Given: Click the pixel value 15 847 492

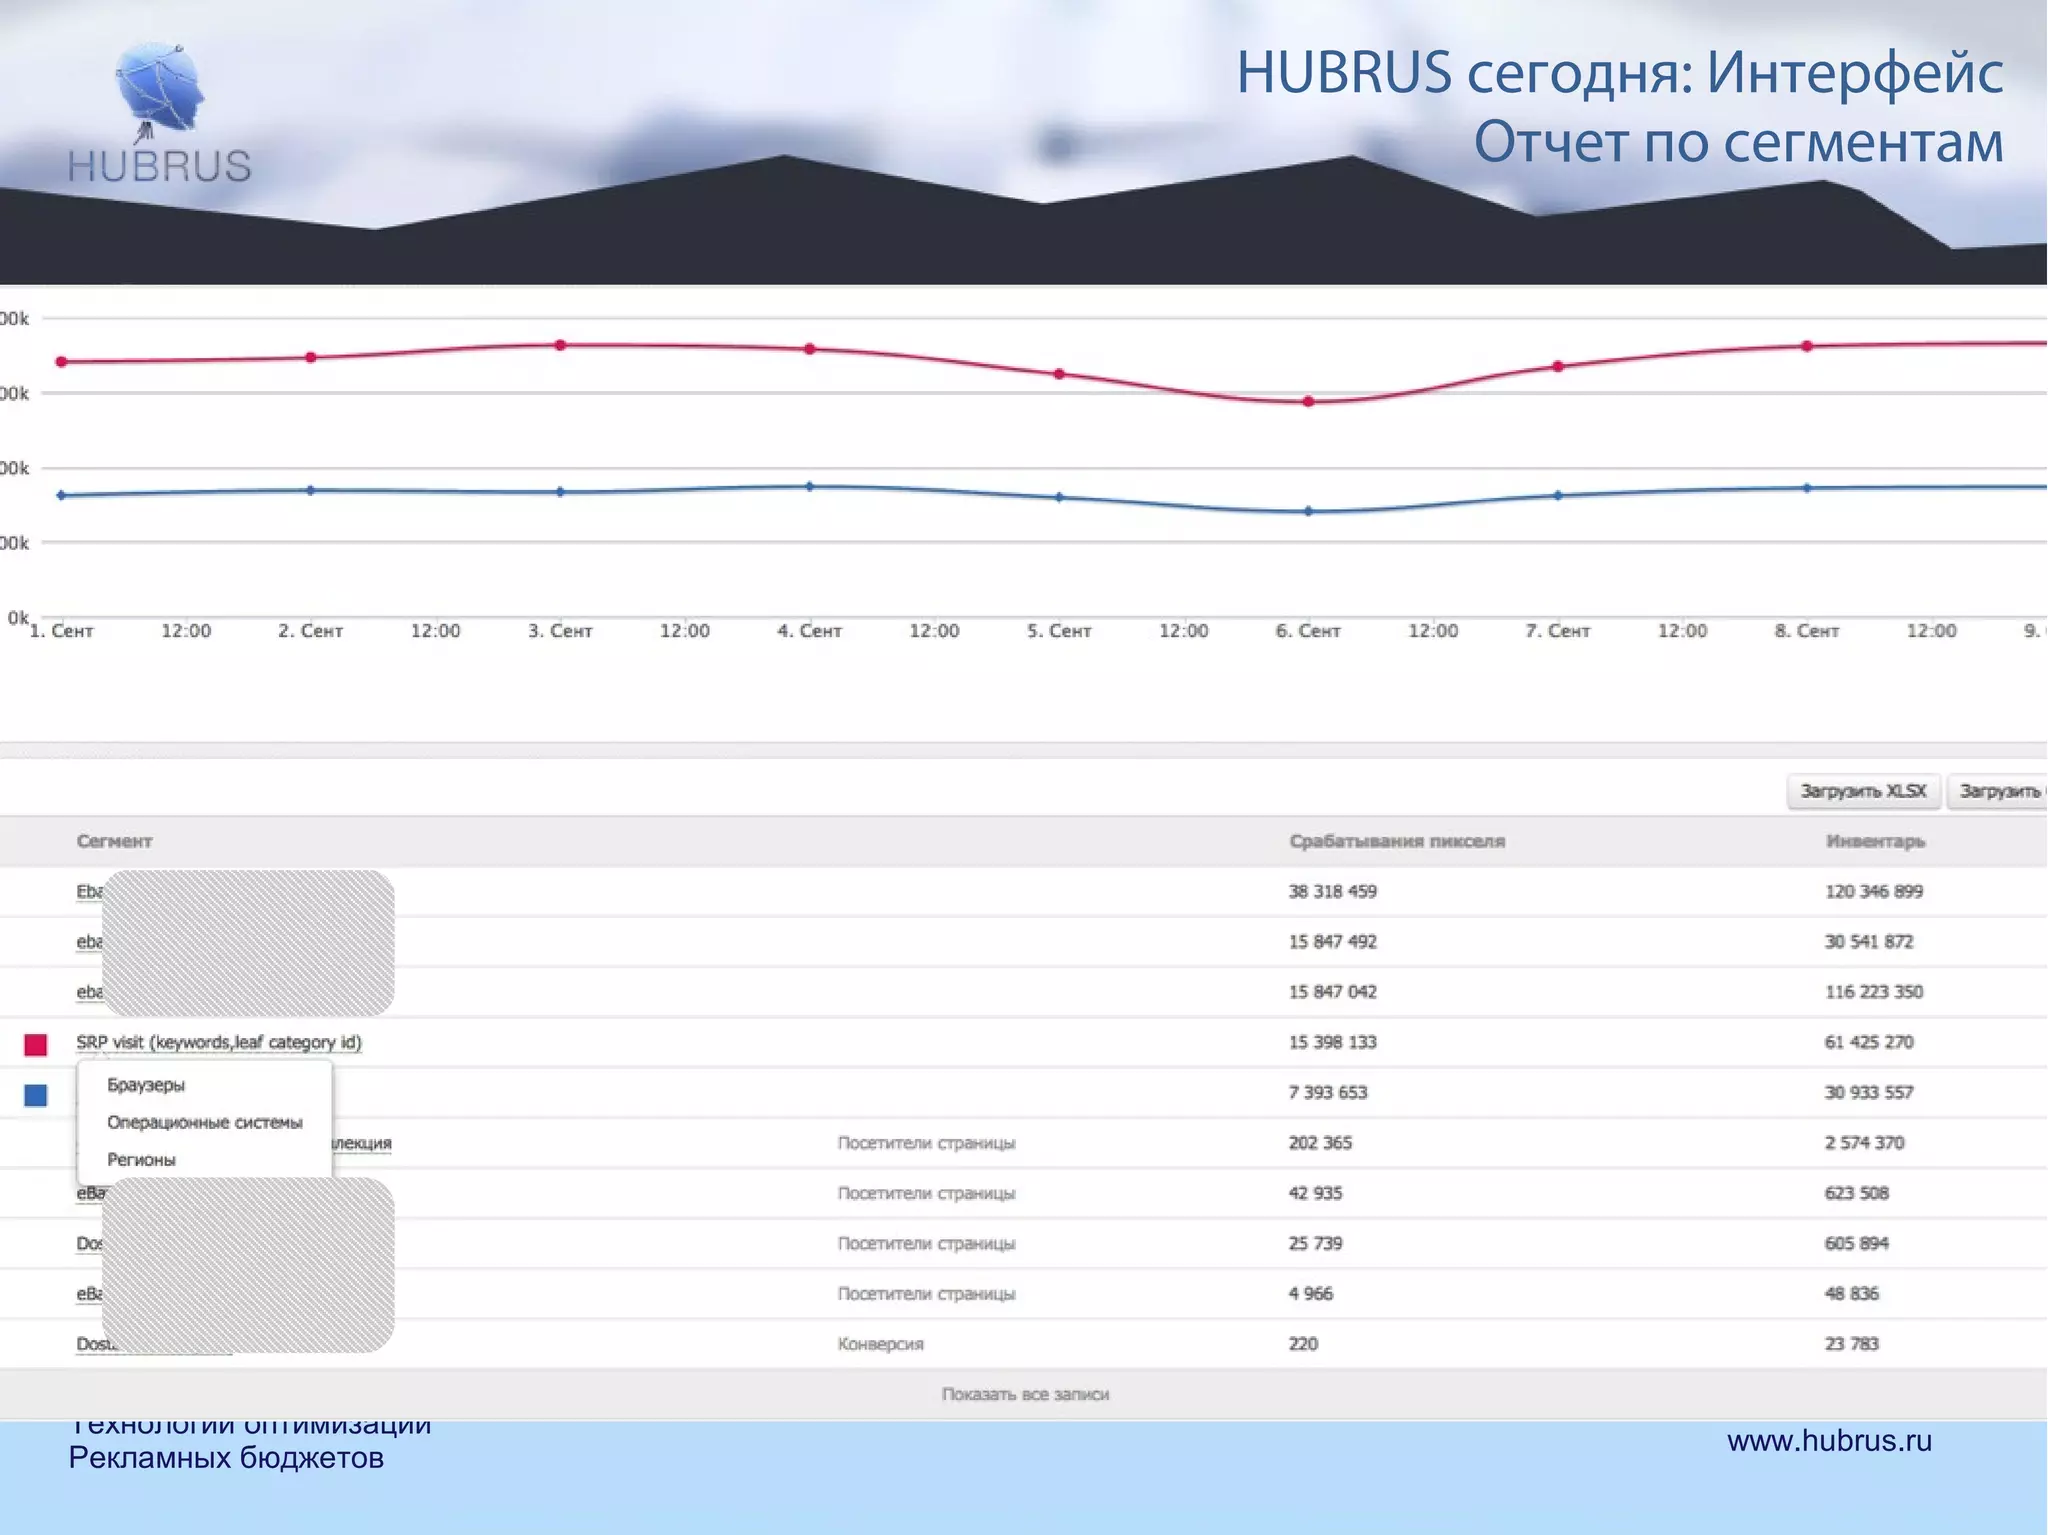Looking at the screenshot, I should tap(1332, 941).
